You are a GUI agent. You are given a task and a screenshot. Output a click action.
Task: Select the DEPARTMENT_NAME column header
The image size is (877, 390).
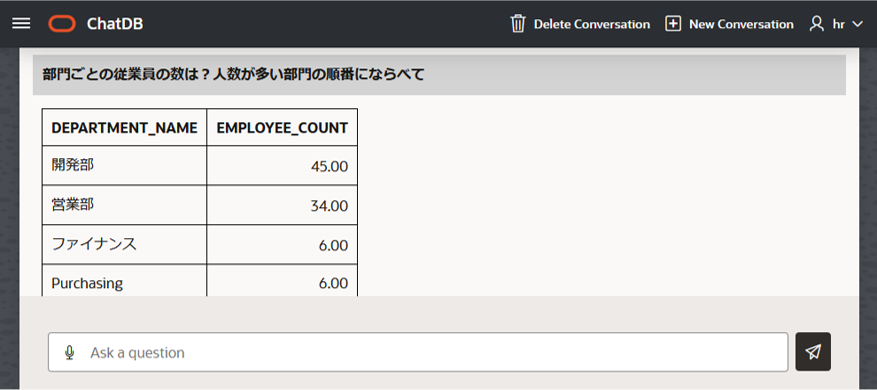coord(124,128)
